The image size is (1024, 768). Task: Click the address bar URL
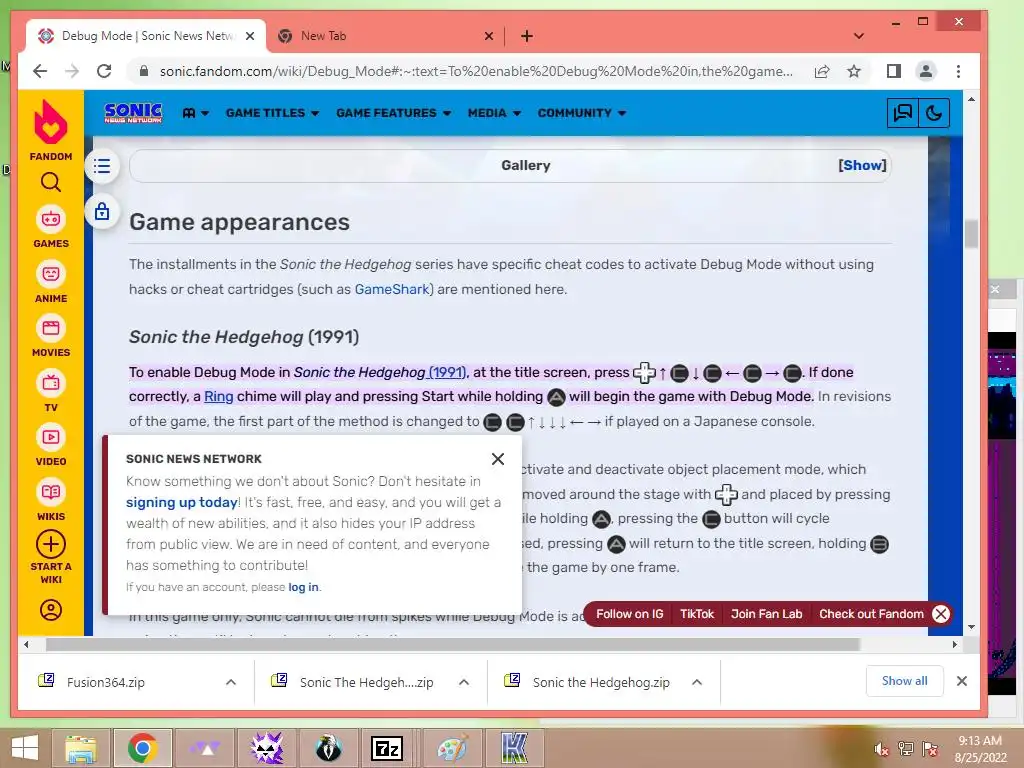[476, 71]
